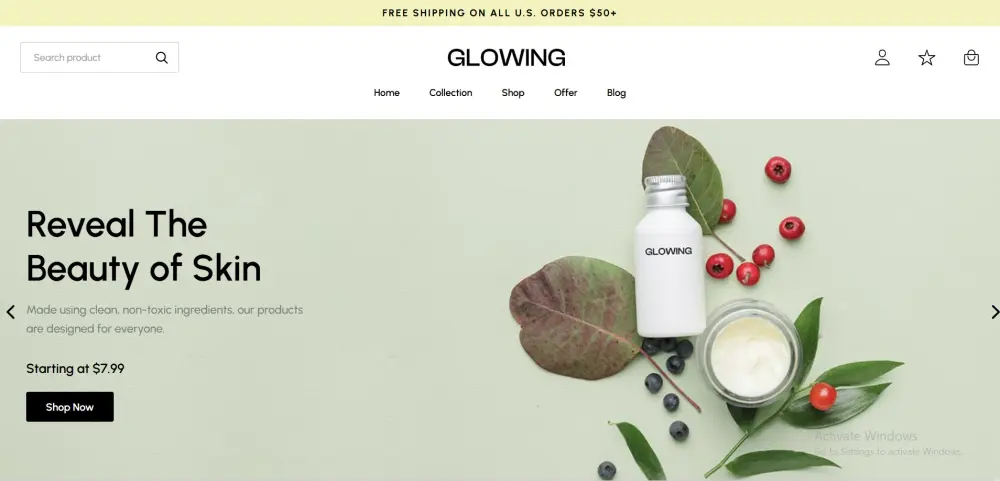Open the Home menu item
This screenshot has height=481, width=1000.
(x=386, y=92)
